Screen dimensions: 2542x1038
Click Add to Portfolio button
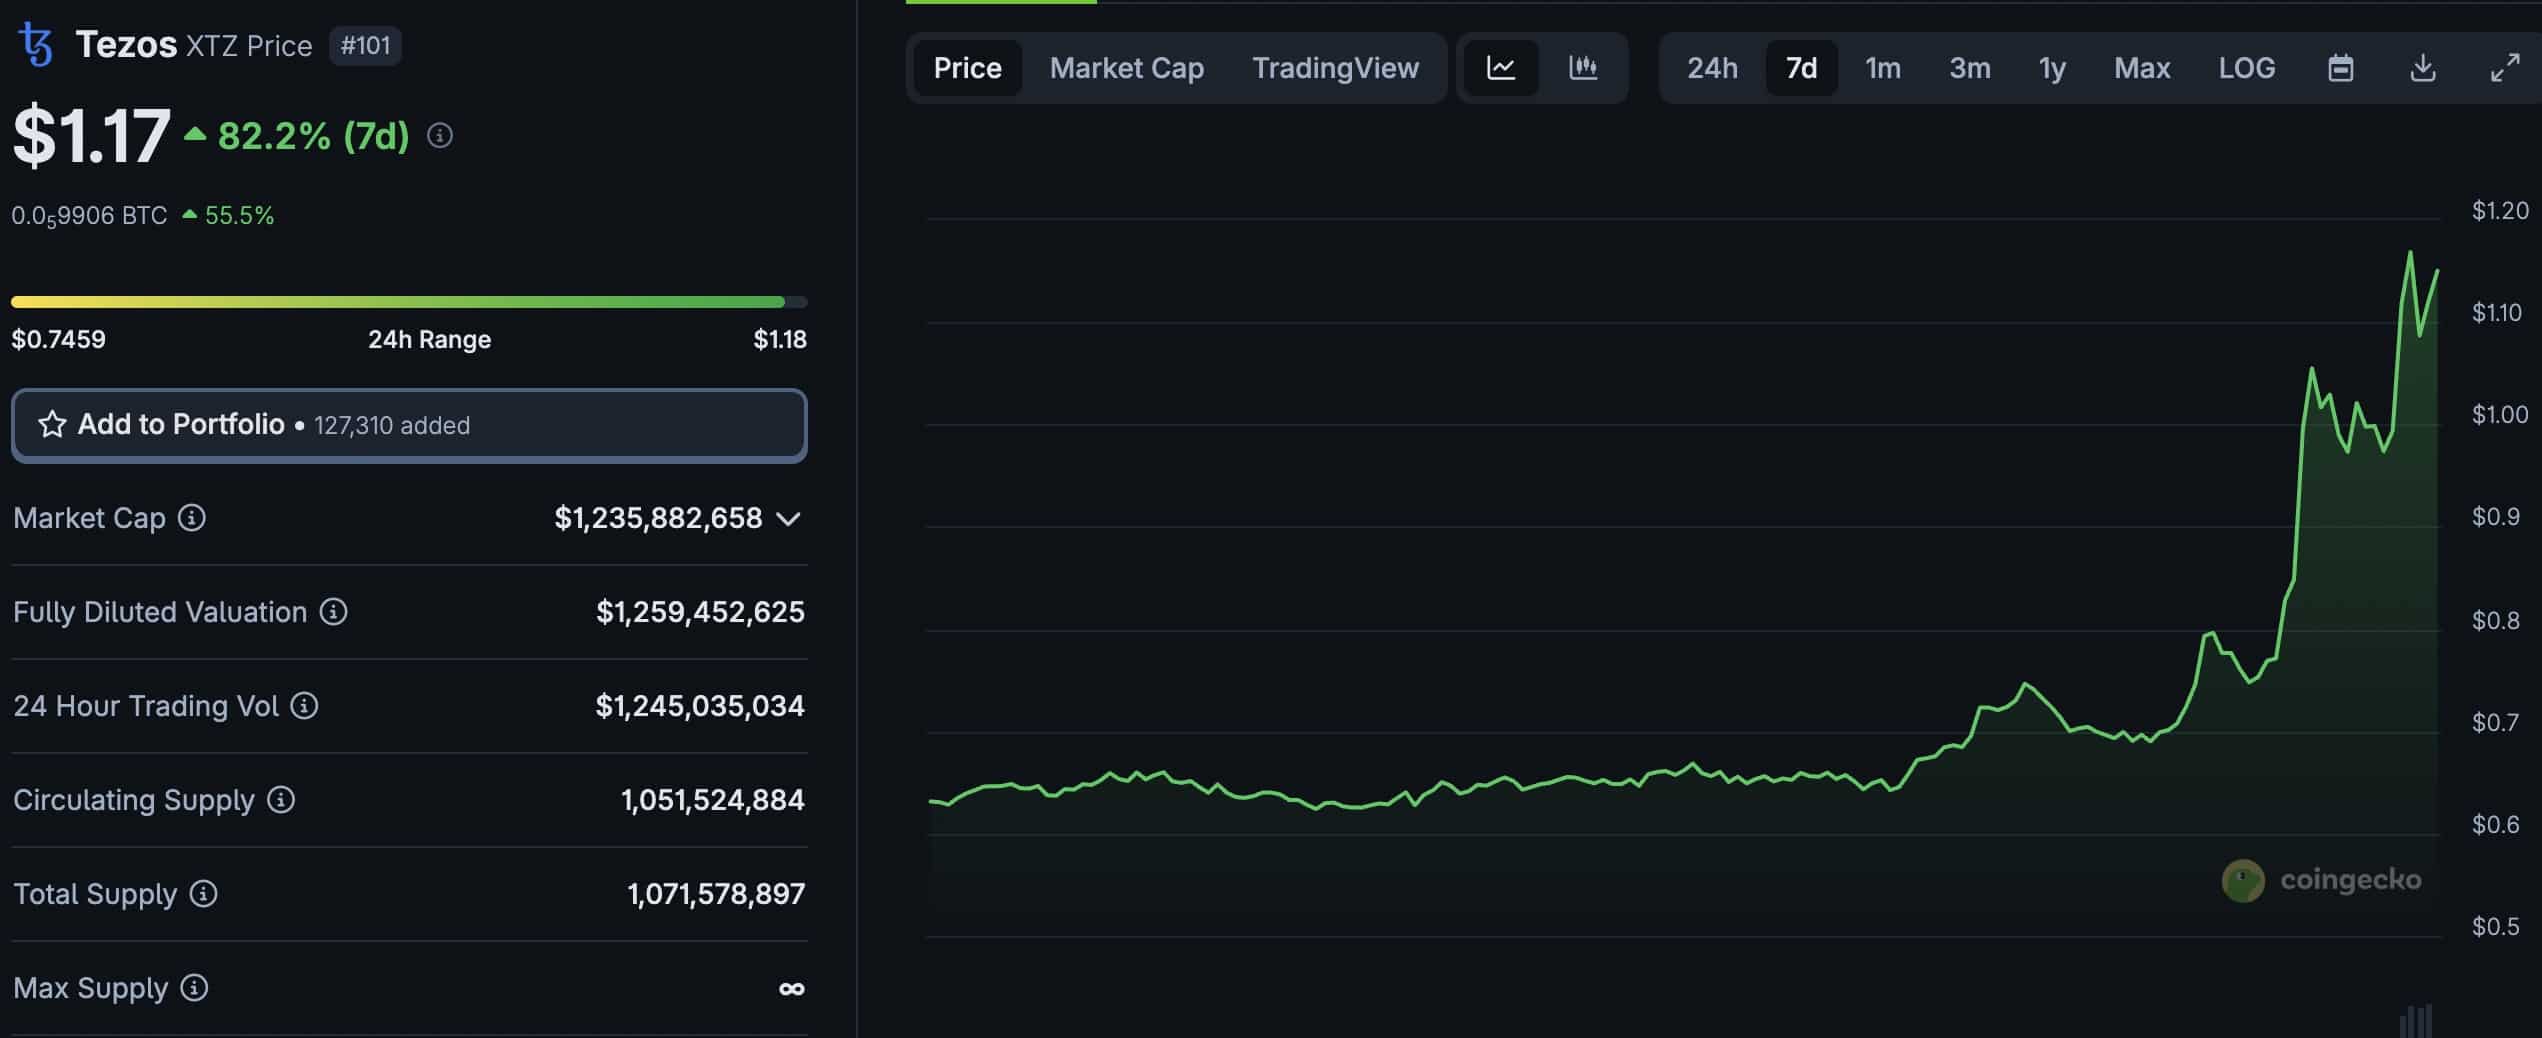(409, 425)
